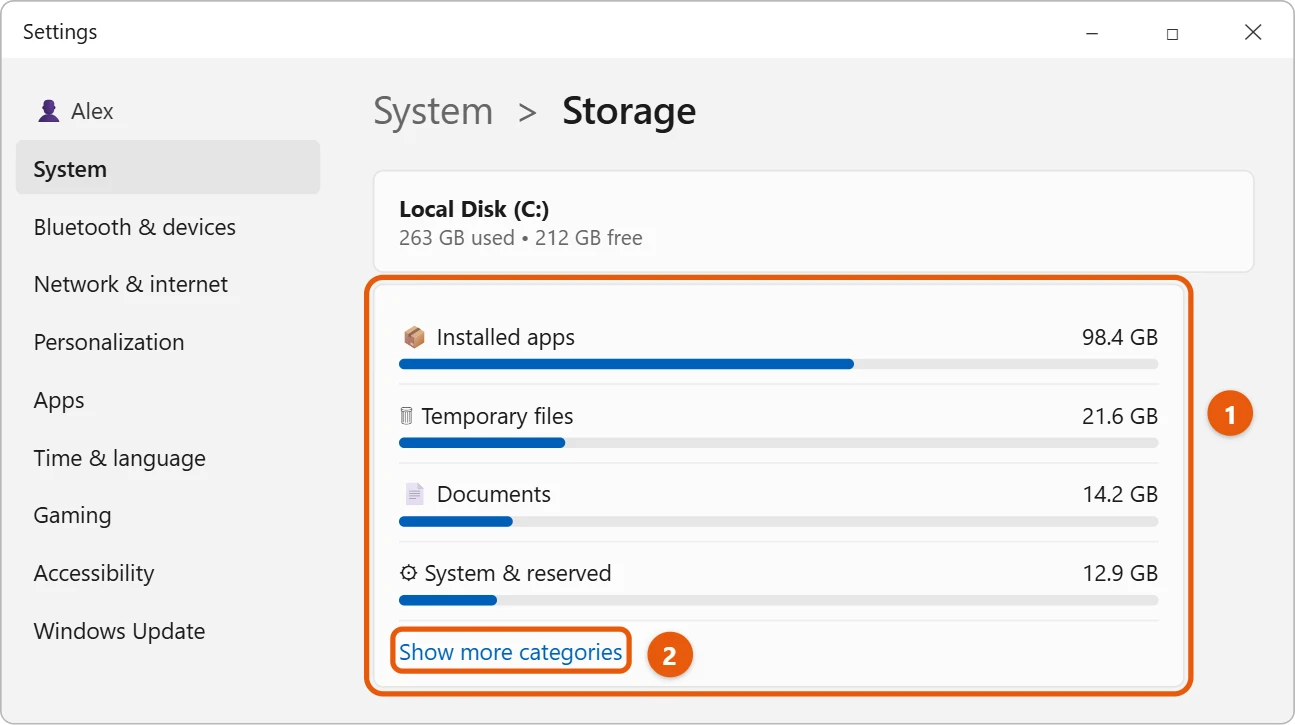Go to Network & internet
This screenshot has height=725, width=1295.
pyautogui.click(x=131, y=284)
